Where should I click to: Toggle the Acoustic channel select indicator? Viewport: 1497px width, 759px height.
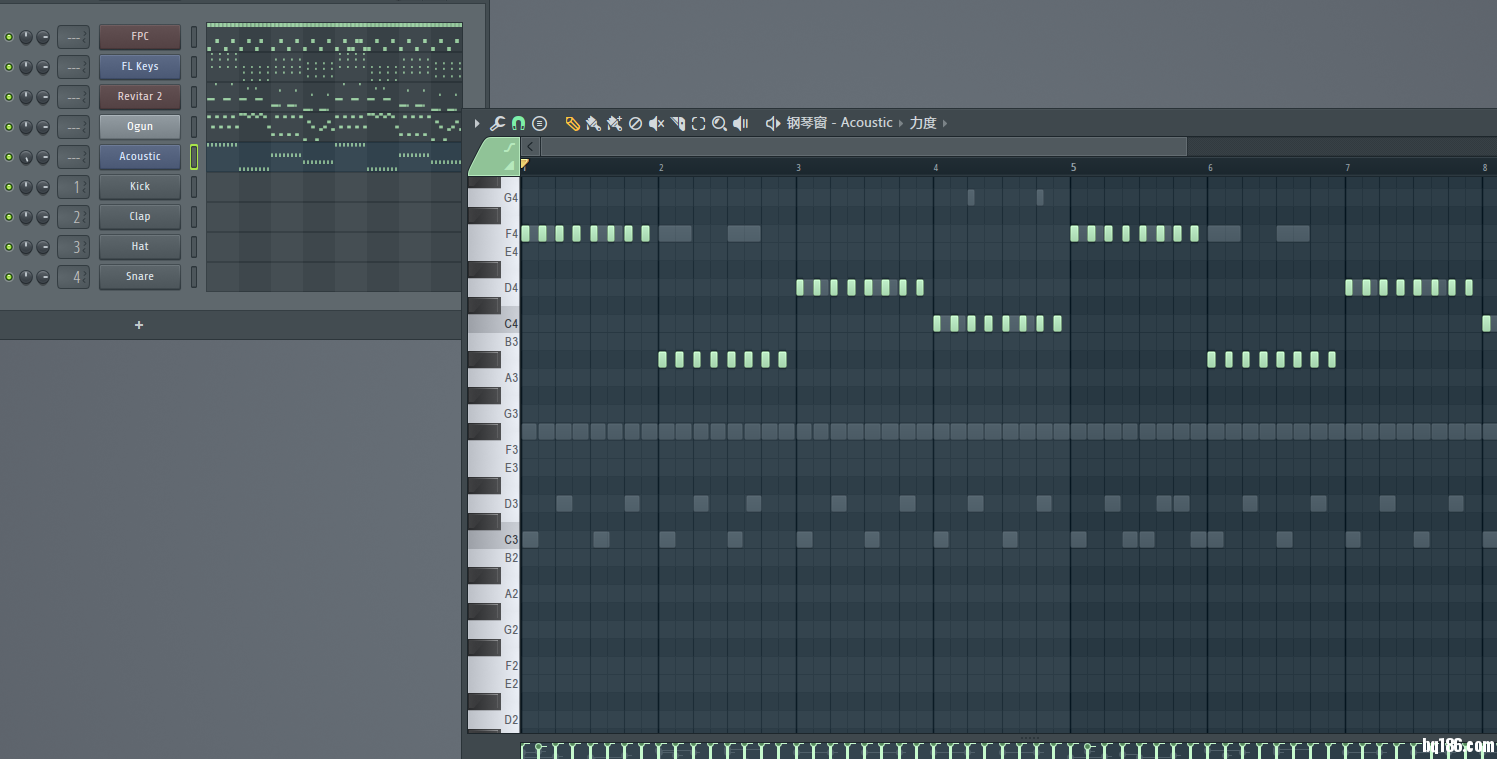[x=194, y=157]
